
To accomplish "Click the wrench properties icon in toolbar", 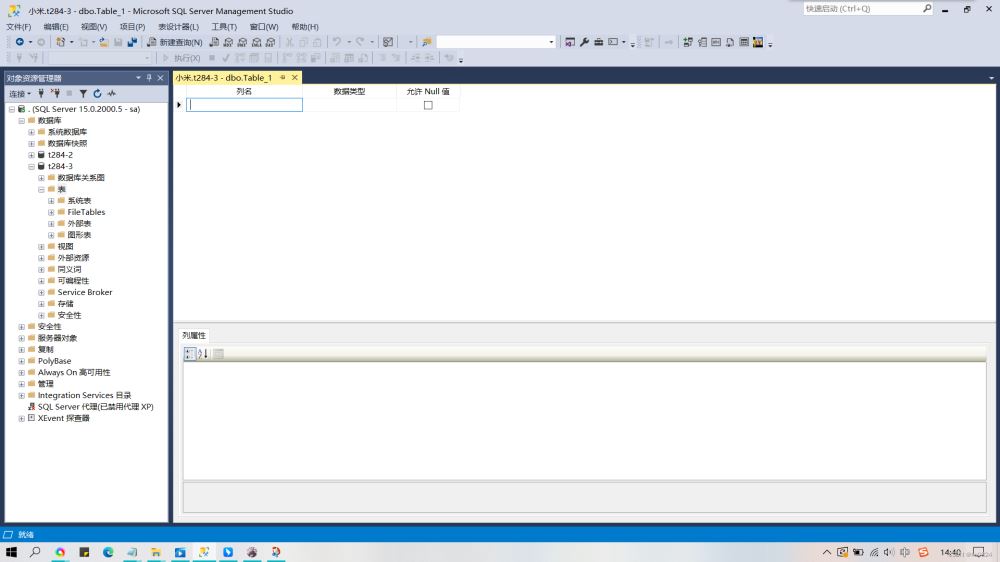I will click(584, 42).
